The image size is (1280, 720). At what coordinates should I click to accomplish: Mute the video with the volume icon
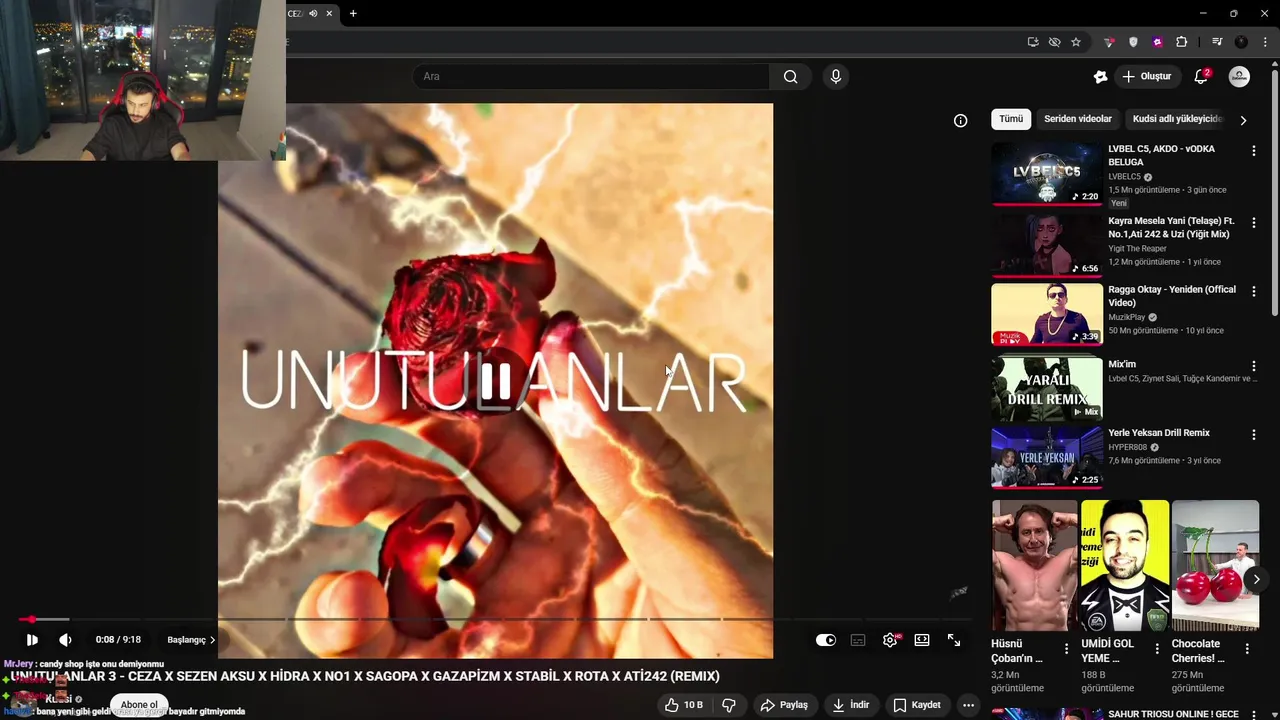[x=65, y=640]
